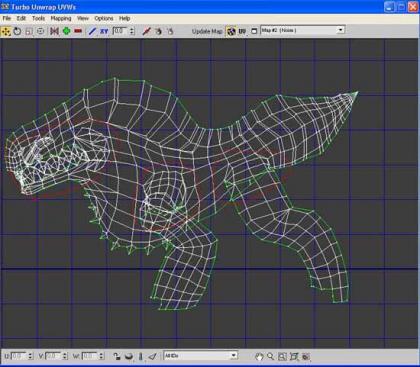This screenshot has height=367, width=420.
Task: Click the toolbar value spinner arrows
Action: (x=132, y=31)
